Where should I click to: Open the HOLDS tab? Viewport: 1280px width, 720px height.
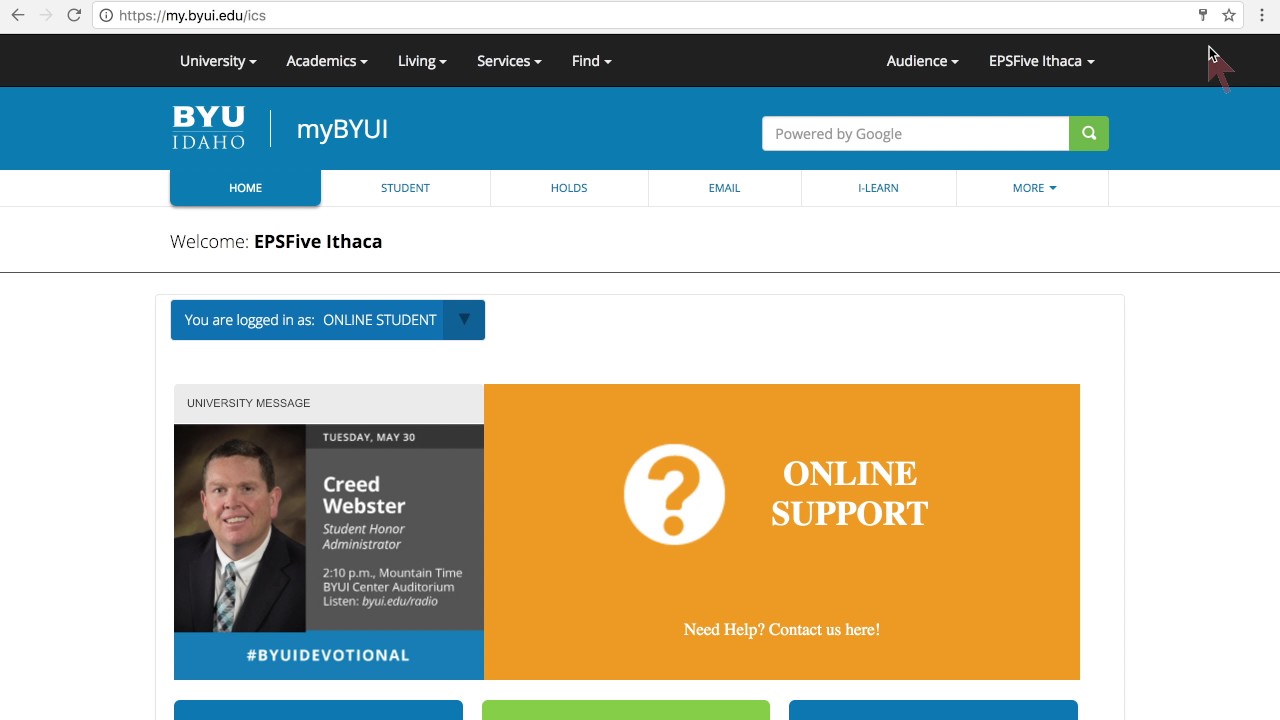click(x=569, y=188)
